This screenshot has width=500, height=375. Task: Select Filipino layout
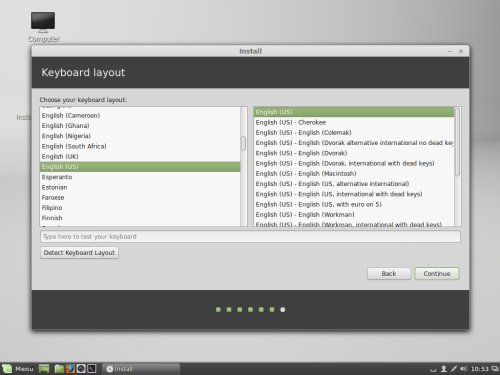point(140,208)
